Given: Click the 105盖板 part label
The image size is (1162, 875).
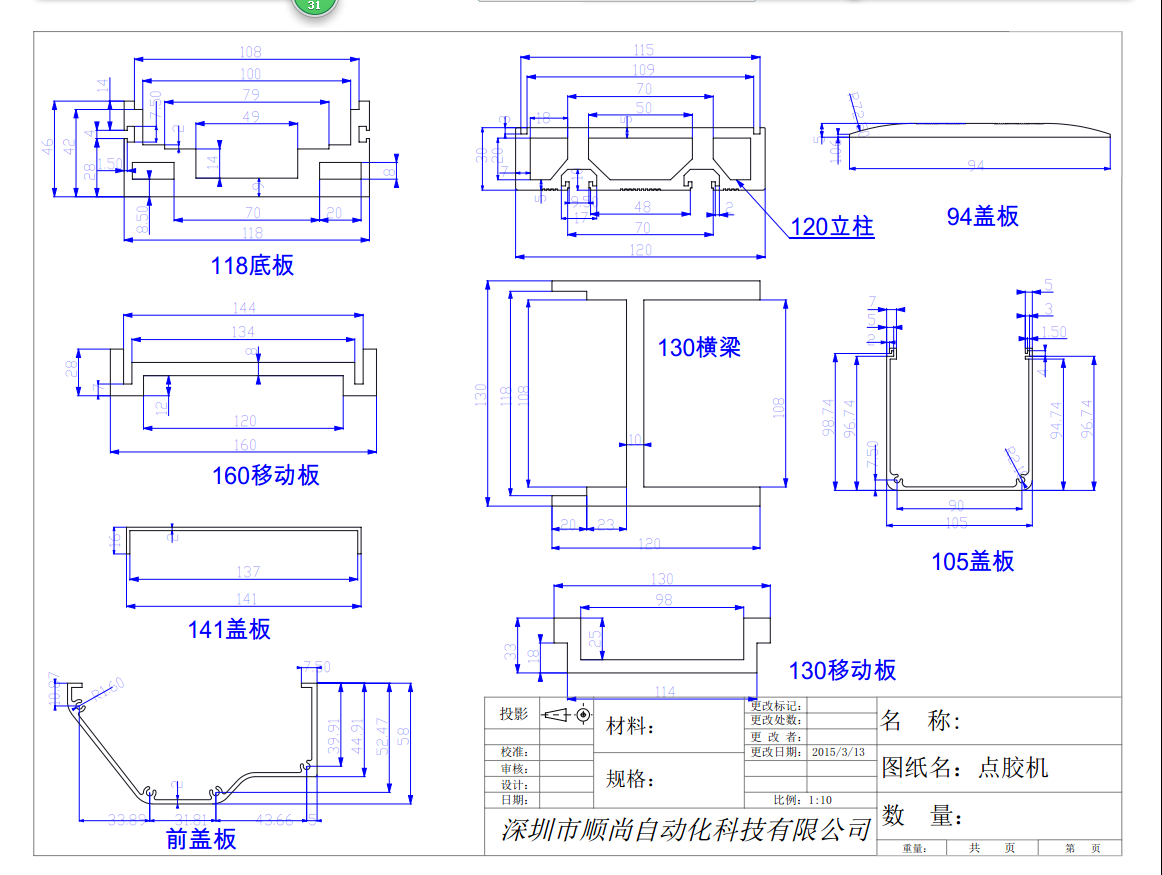Looking at the screenshot, I should pos(972,562).
